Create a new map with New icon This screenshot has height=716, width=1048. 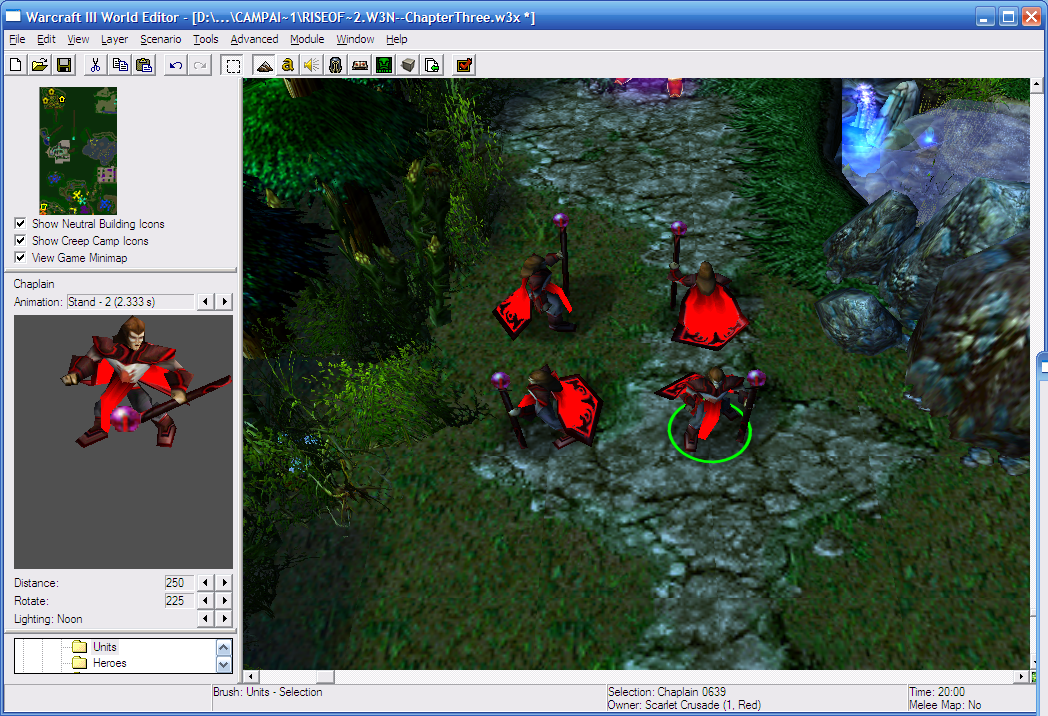15,65
